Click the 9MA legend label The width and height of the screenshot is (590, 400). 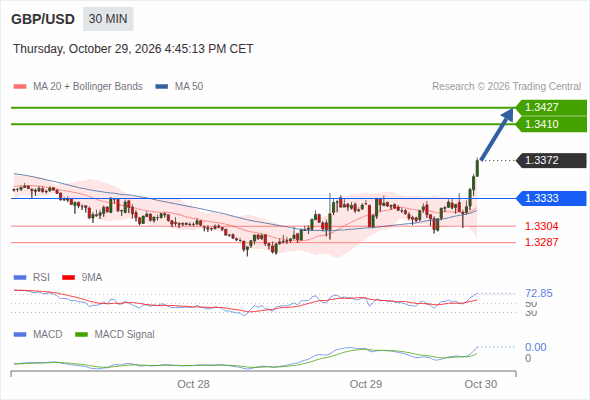[92, 278]
